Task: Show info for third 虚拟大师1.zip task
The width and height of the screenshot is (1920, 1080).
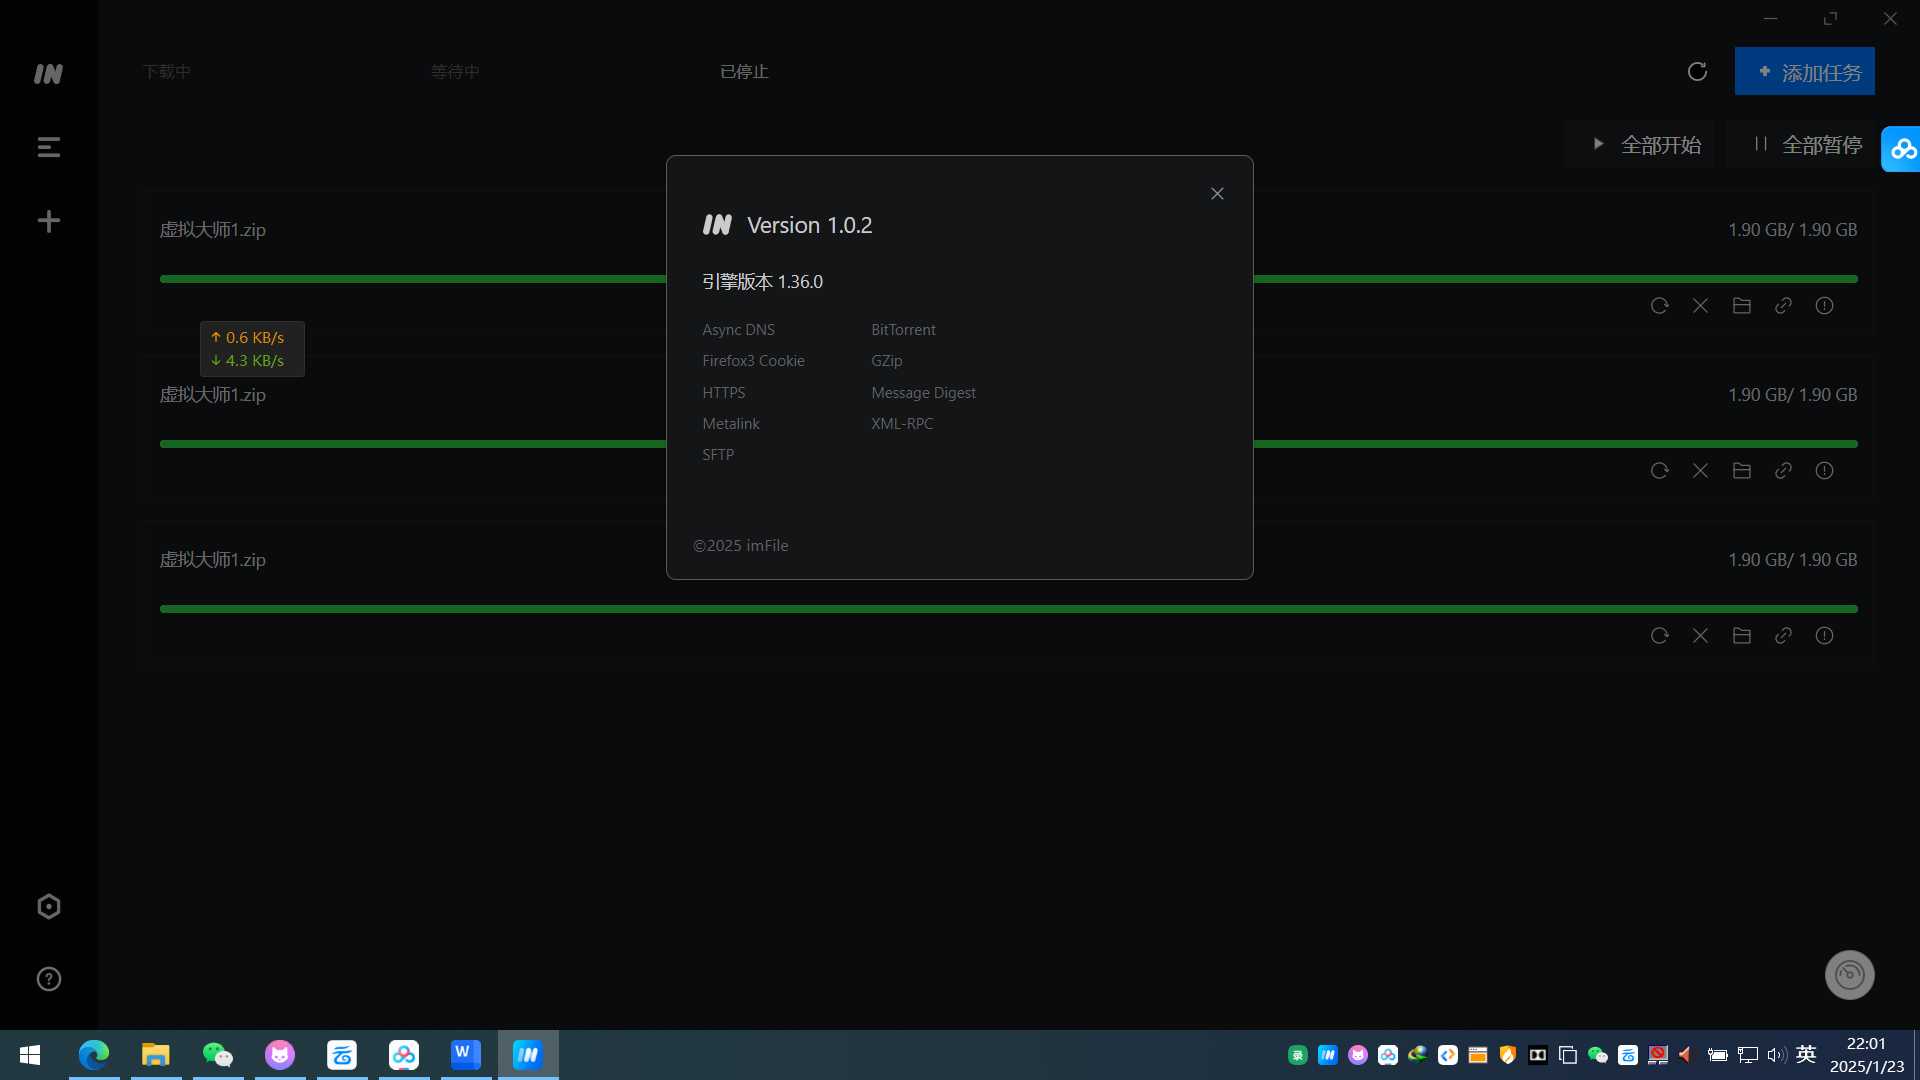Action: click(1824, 636)
